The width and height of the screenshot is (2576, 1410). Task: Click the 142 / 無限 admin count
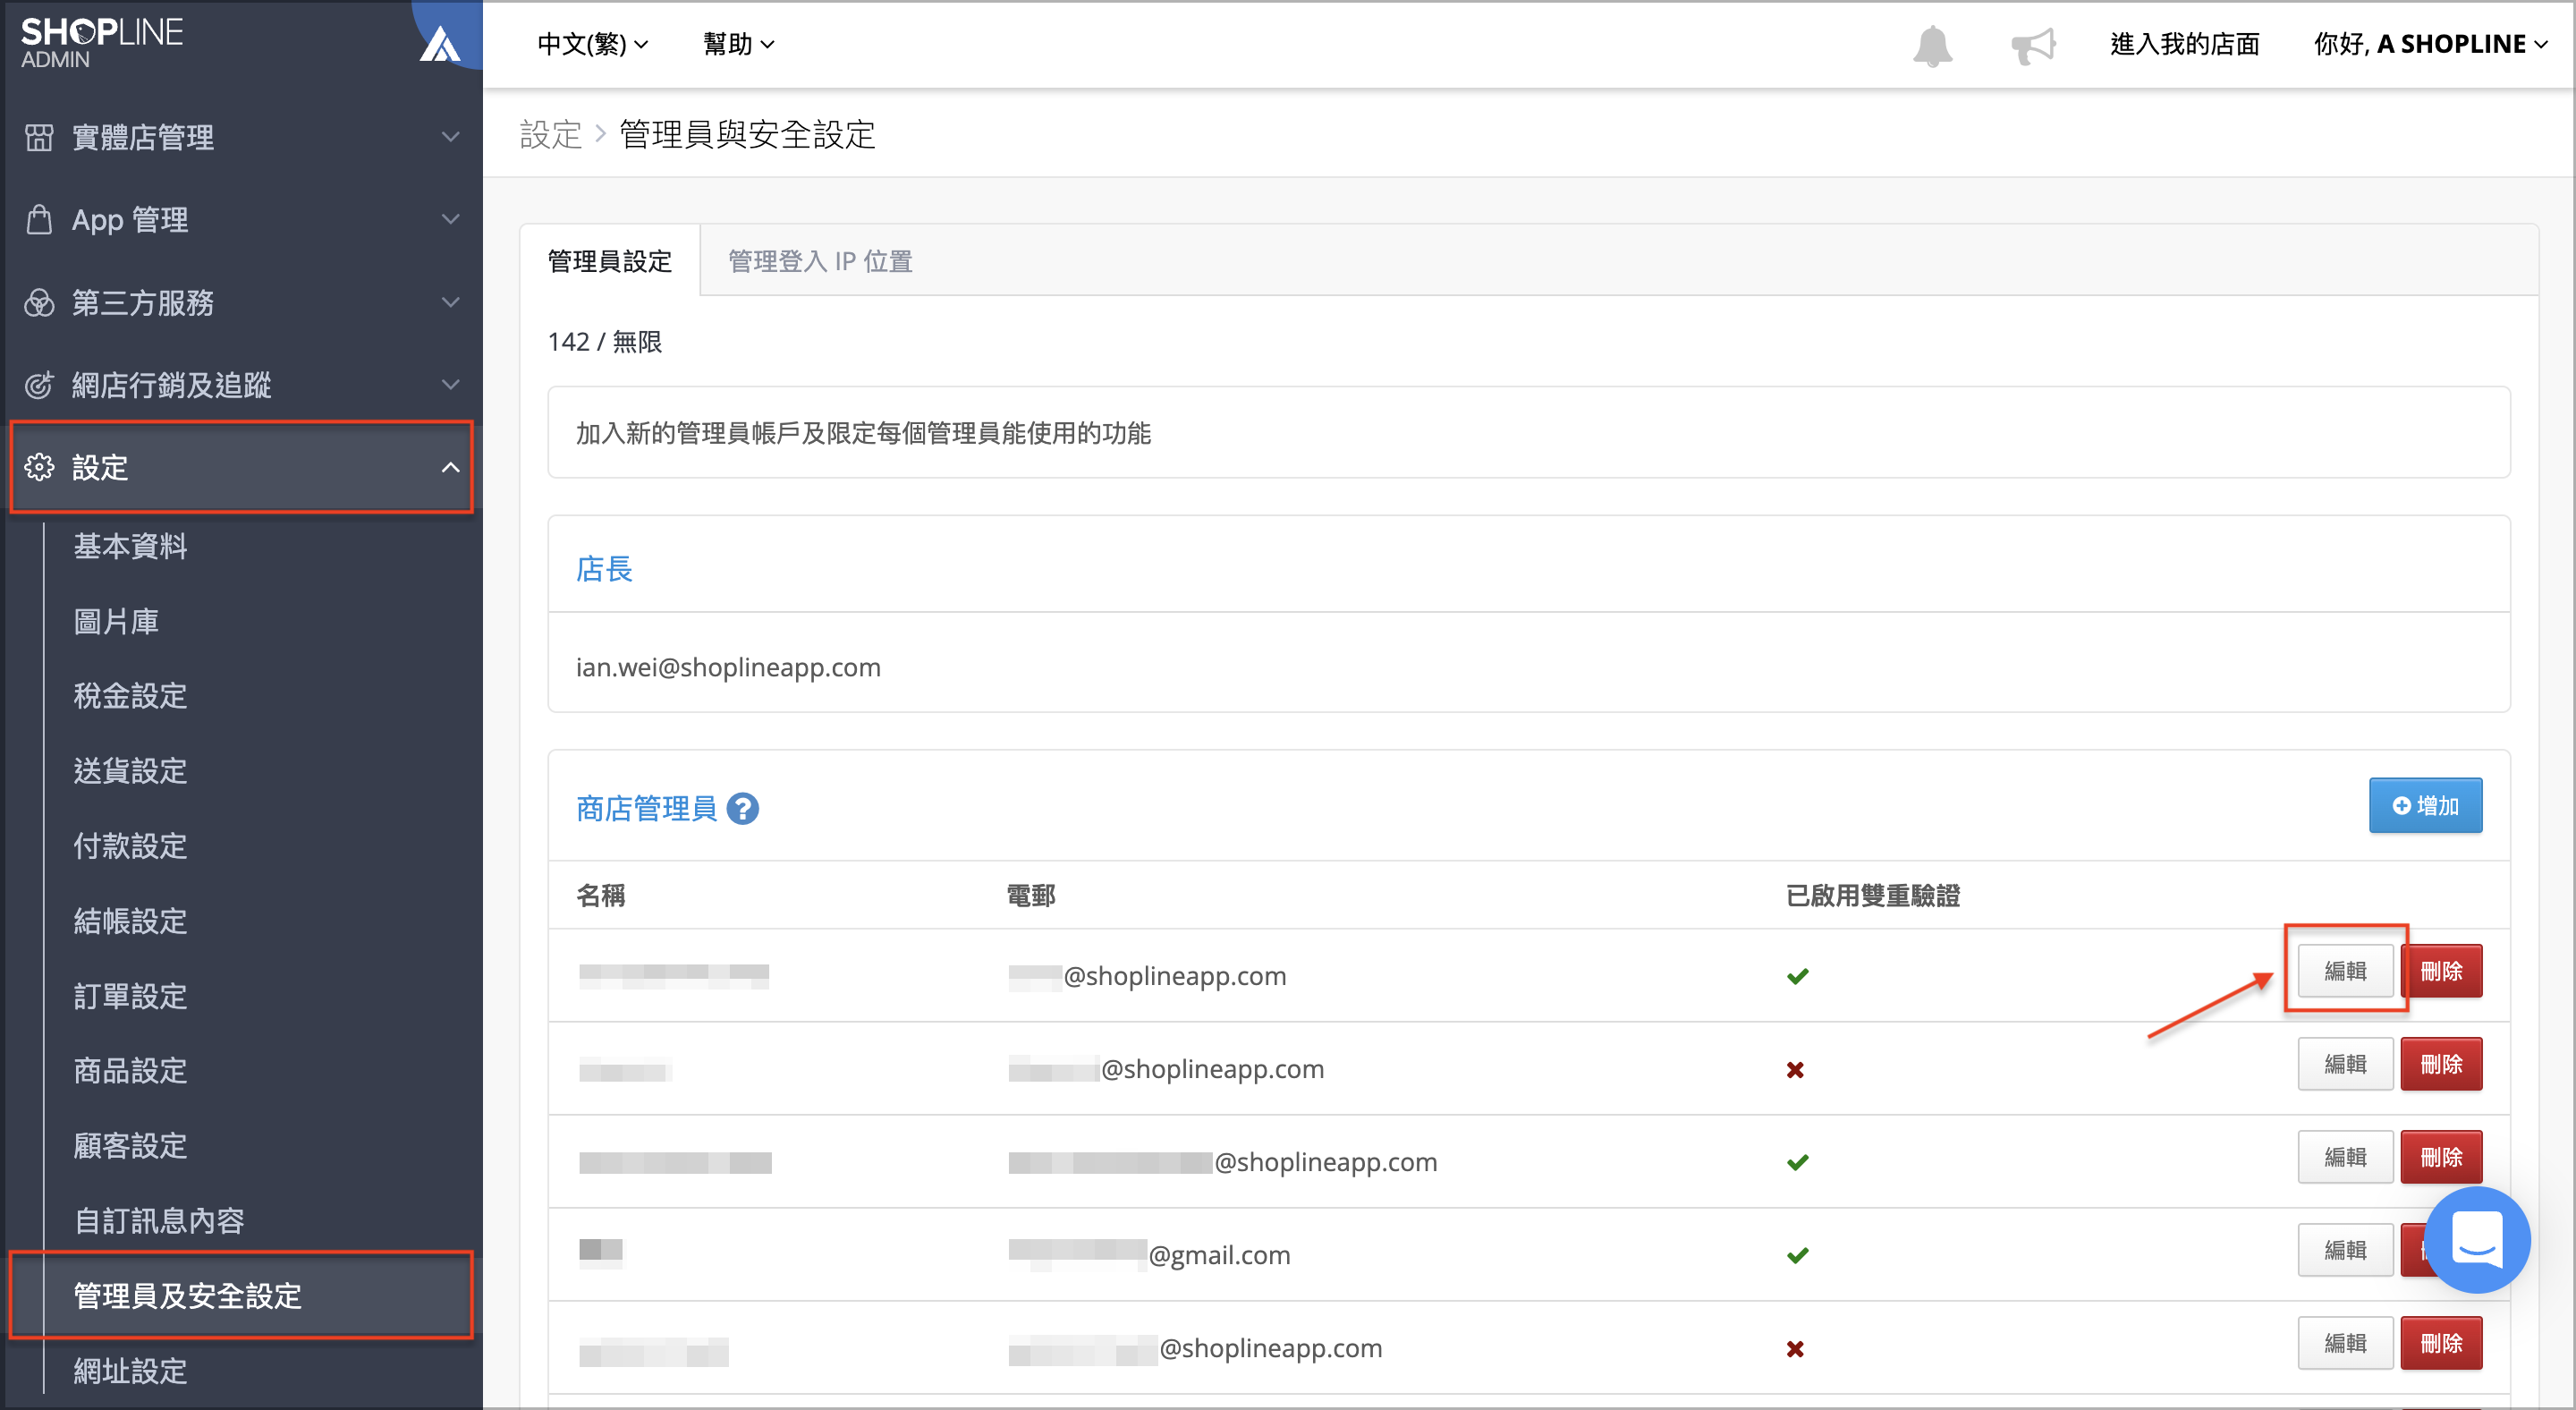click(x=604, y=342)
